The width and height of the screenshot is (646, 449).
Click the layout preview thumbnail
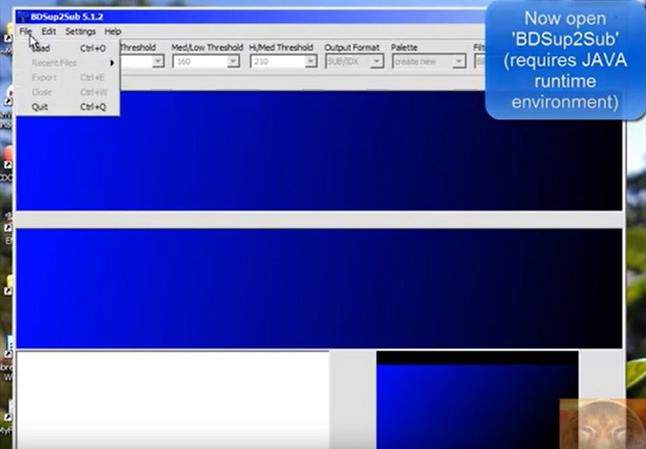[x=477, y=400]
